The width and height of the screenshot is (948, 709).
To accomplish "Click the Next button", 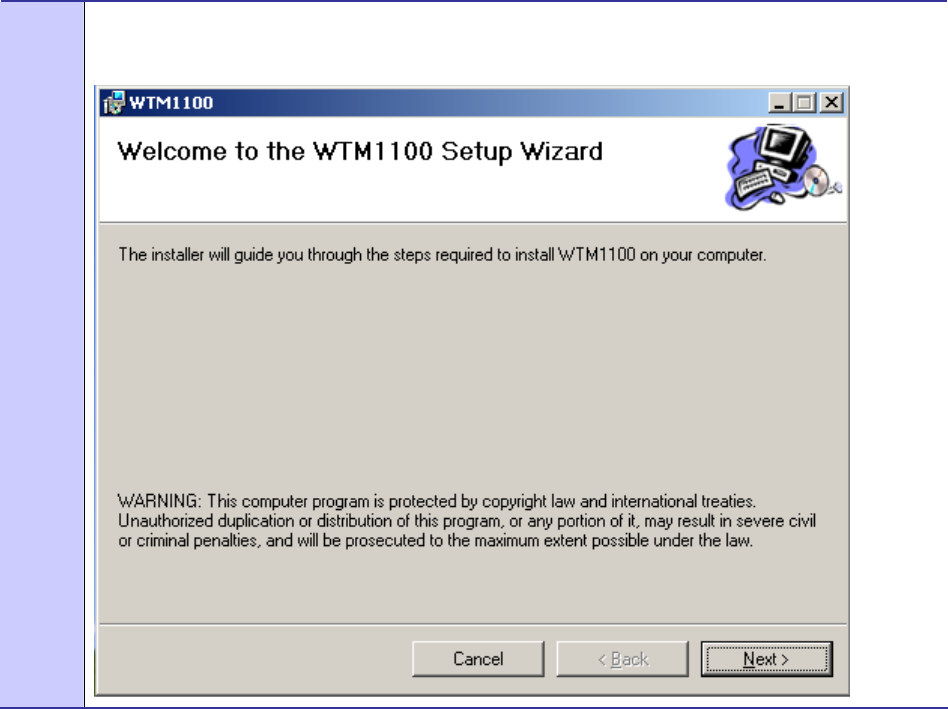I will click(x=766, y=659).
